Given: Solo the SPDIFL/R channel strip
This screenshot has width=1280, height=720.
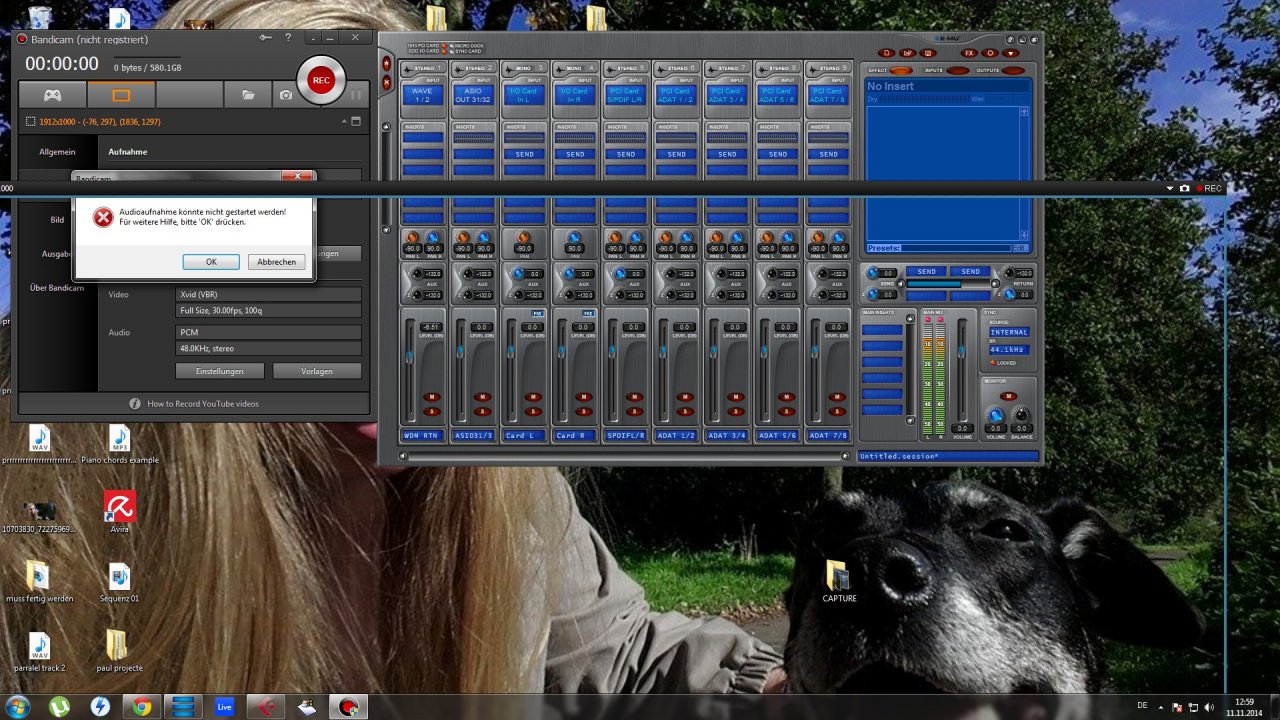Looking at the screenshot, I should [635, 411].
